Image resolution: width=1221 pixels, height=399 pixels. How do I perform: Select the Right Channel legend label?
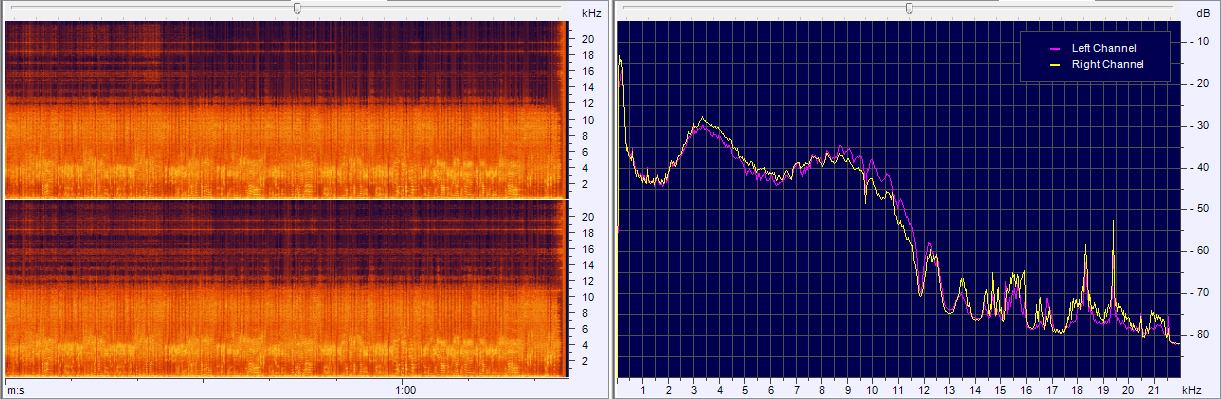[x=1107, y=64]
